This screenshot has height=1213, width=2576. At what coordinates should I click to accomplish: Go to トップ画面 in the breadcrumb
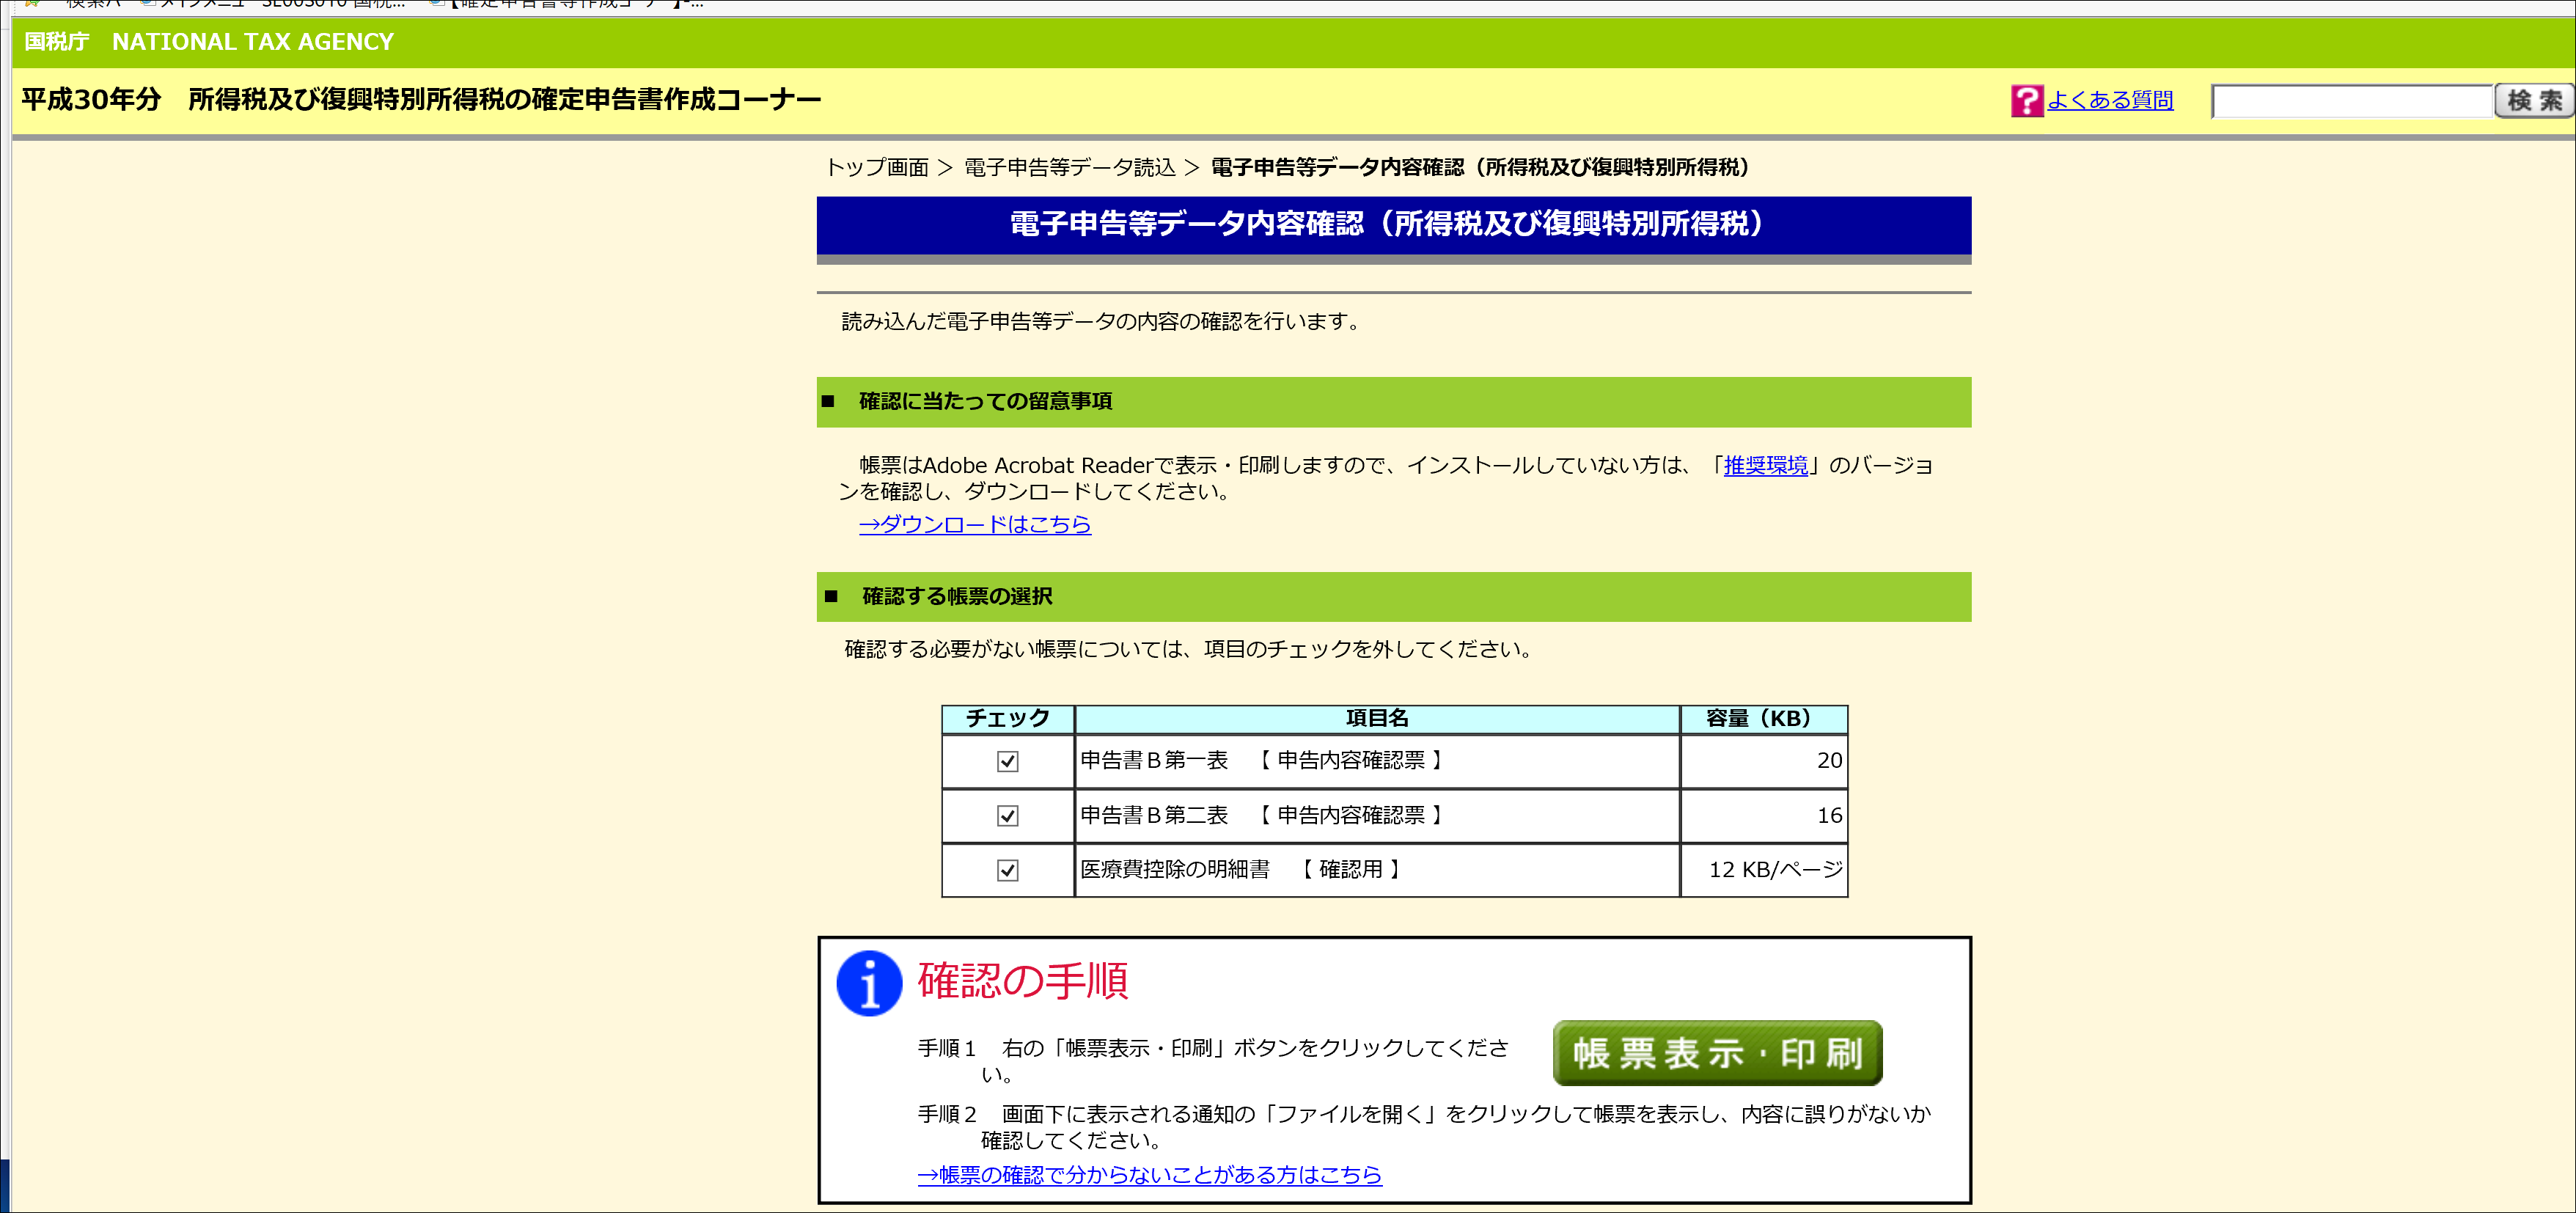tap(877, 167)
